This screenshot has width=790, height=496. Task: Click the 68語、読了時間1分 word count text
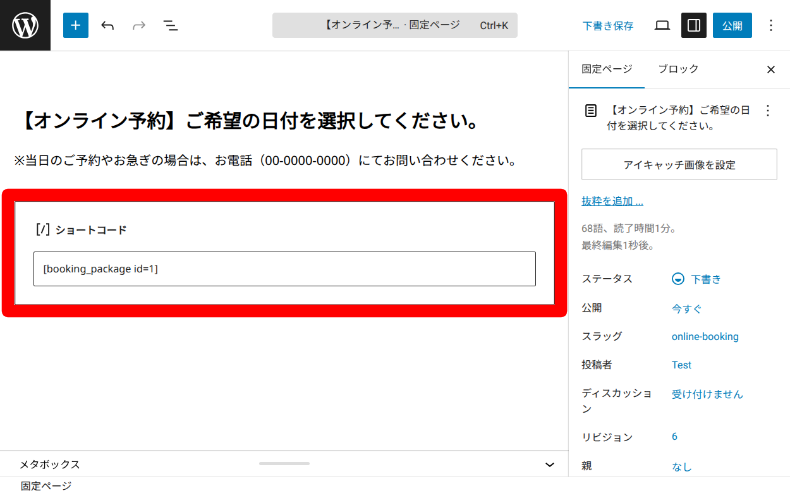[628, 228]
